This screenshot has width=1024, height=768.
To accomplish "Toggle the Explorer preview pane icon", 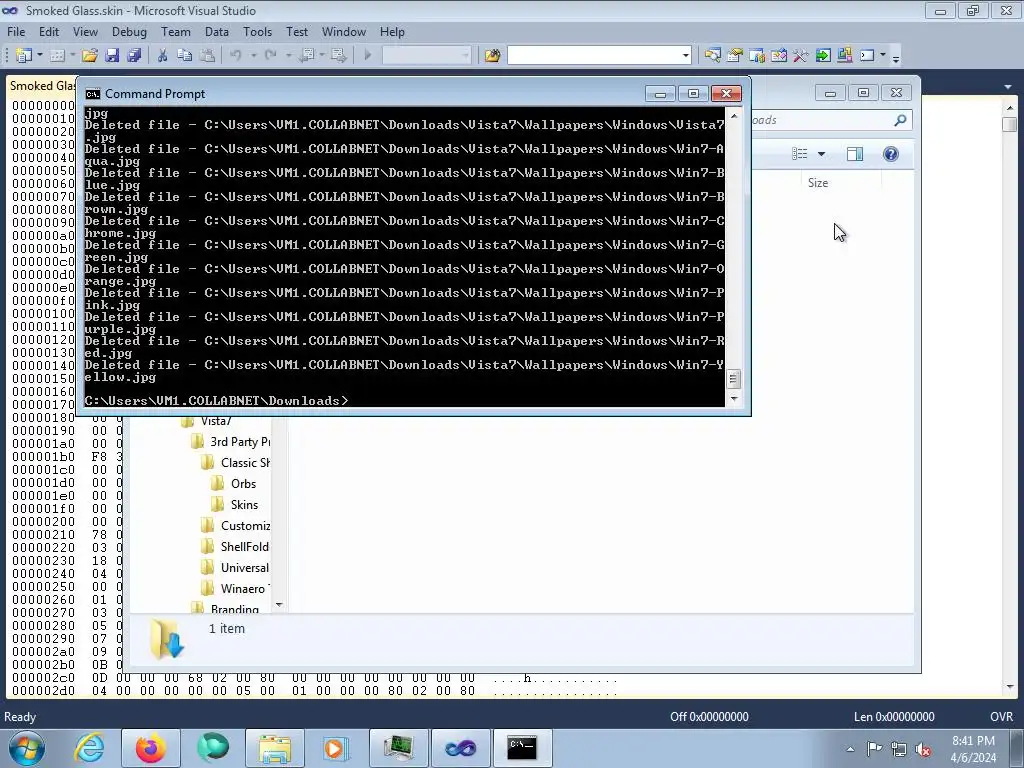I will pos(855,153).
